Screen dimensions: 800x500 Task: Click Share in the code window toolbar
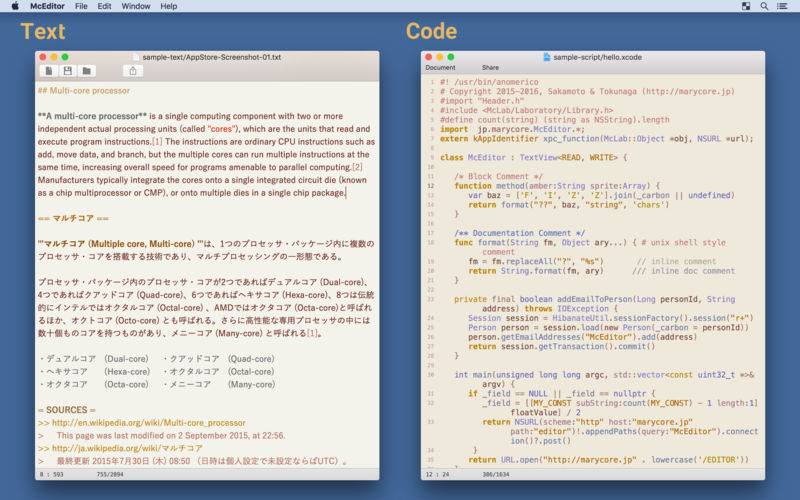click(490, 67)
